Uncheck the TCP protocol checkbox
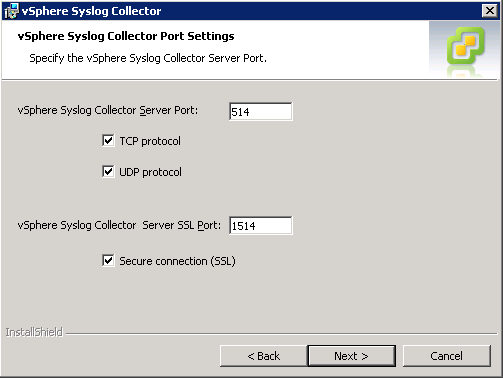Screen dimensions: 503x378 [x=108, y=141]
